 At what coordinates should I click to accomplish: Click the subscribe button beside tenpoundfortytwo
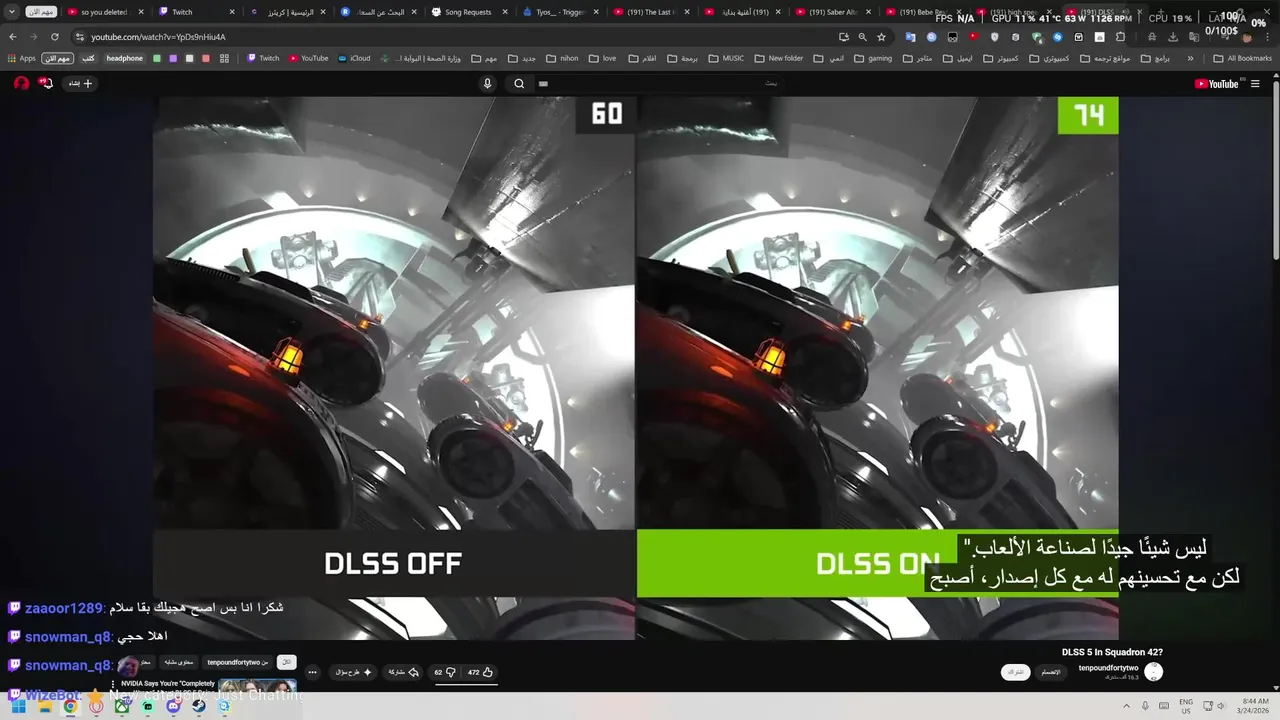pyautogui.click(x=1016, y=672)
